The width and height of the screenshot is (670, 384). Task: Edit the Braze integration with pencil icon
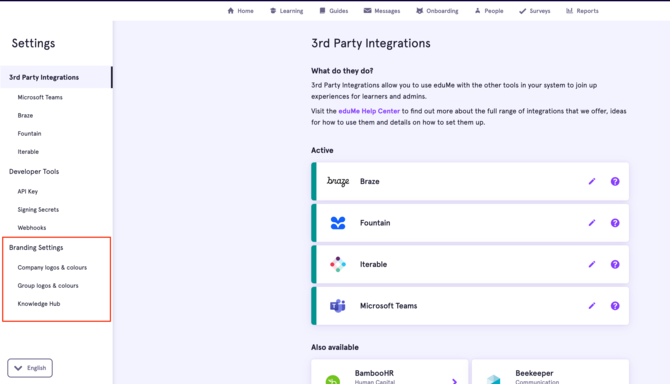592,182
